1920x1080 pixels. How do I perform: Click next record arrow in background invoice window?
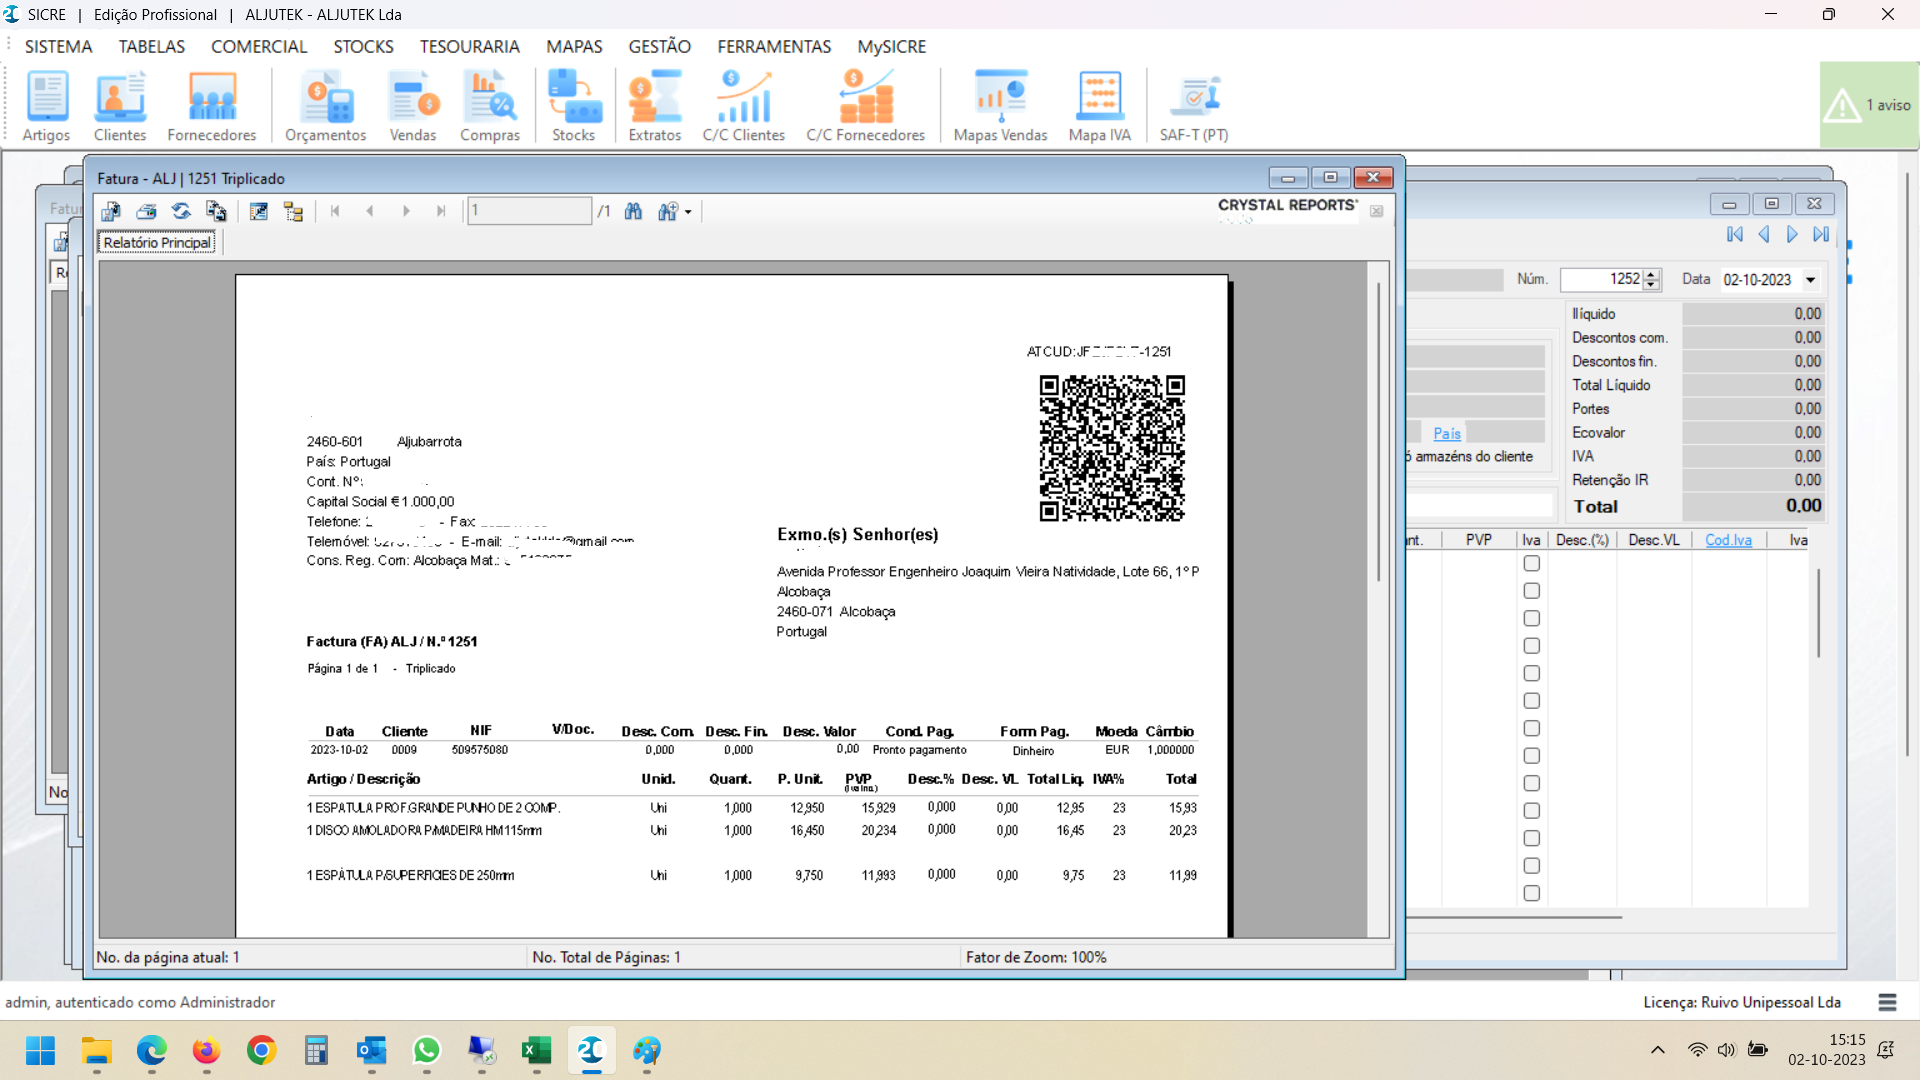click(x=1792, y=234)
